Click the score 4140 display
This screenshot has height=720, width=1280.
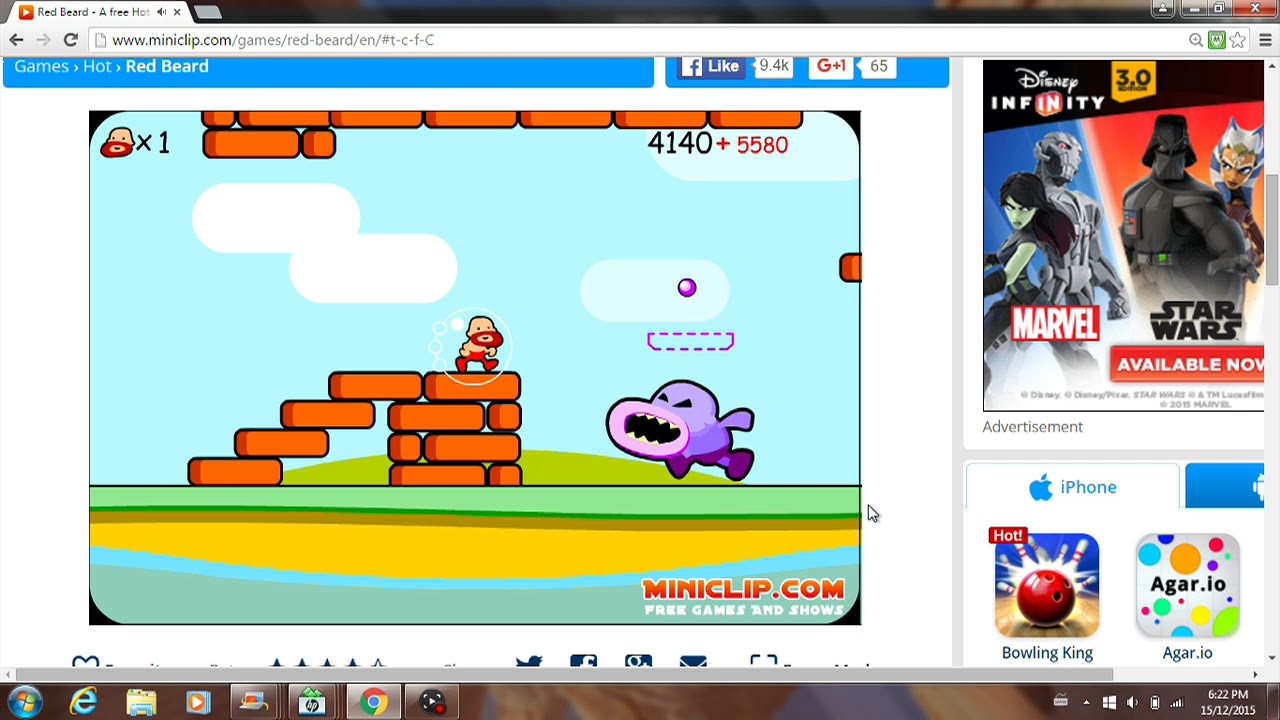pyautogui.click(x=679, y=143)
